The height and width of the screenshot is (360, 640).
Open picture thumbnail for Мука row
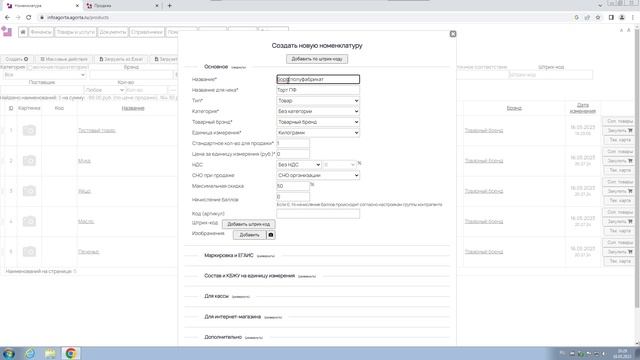tap(29, 161)
